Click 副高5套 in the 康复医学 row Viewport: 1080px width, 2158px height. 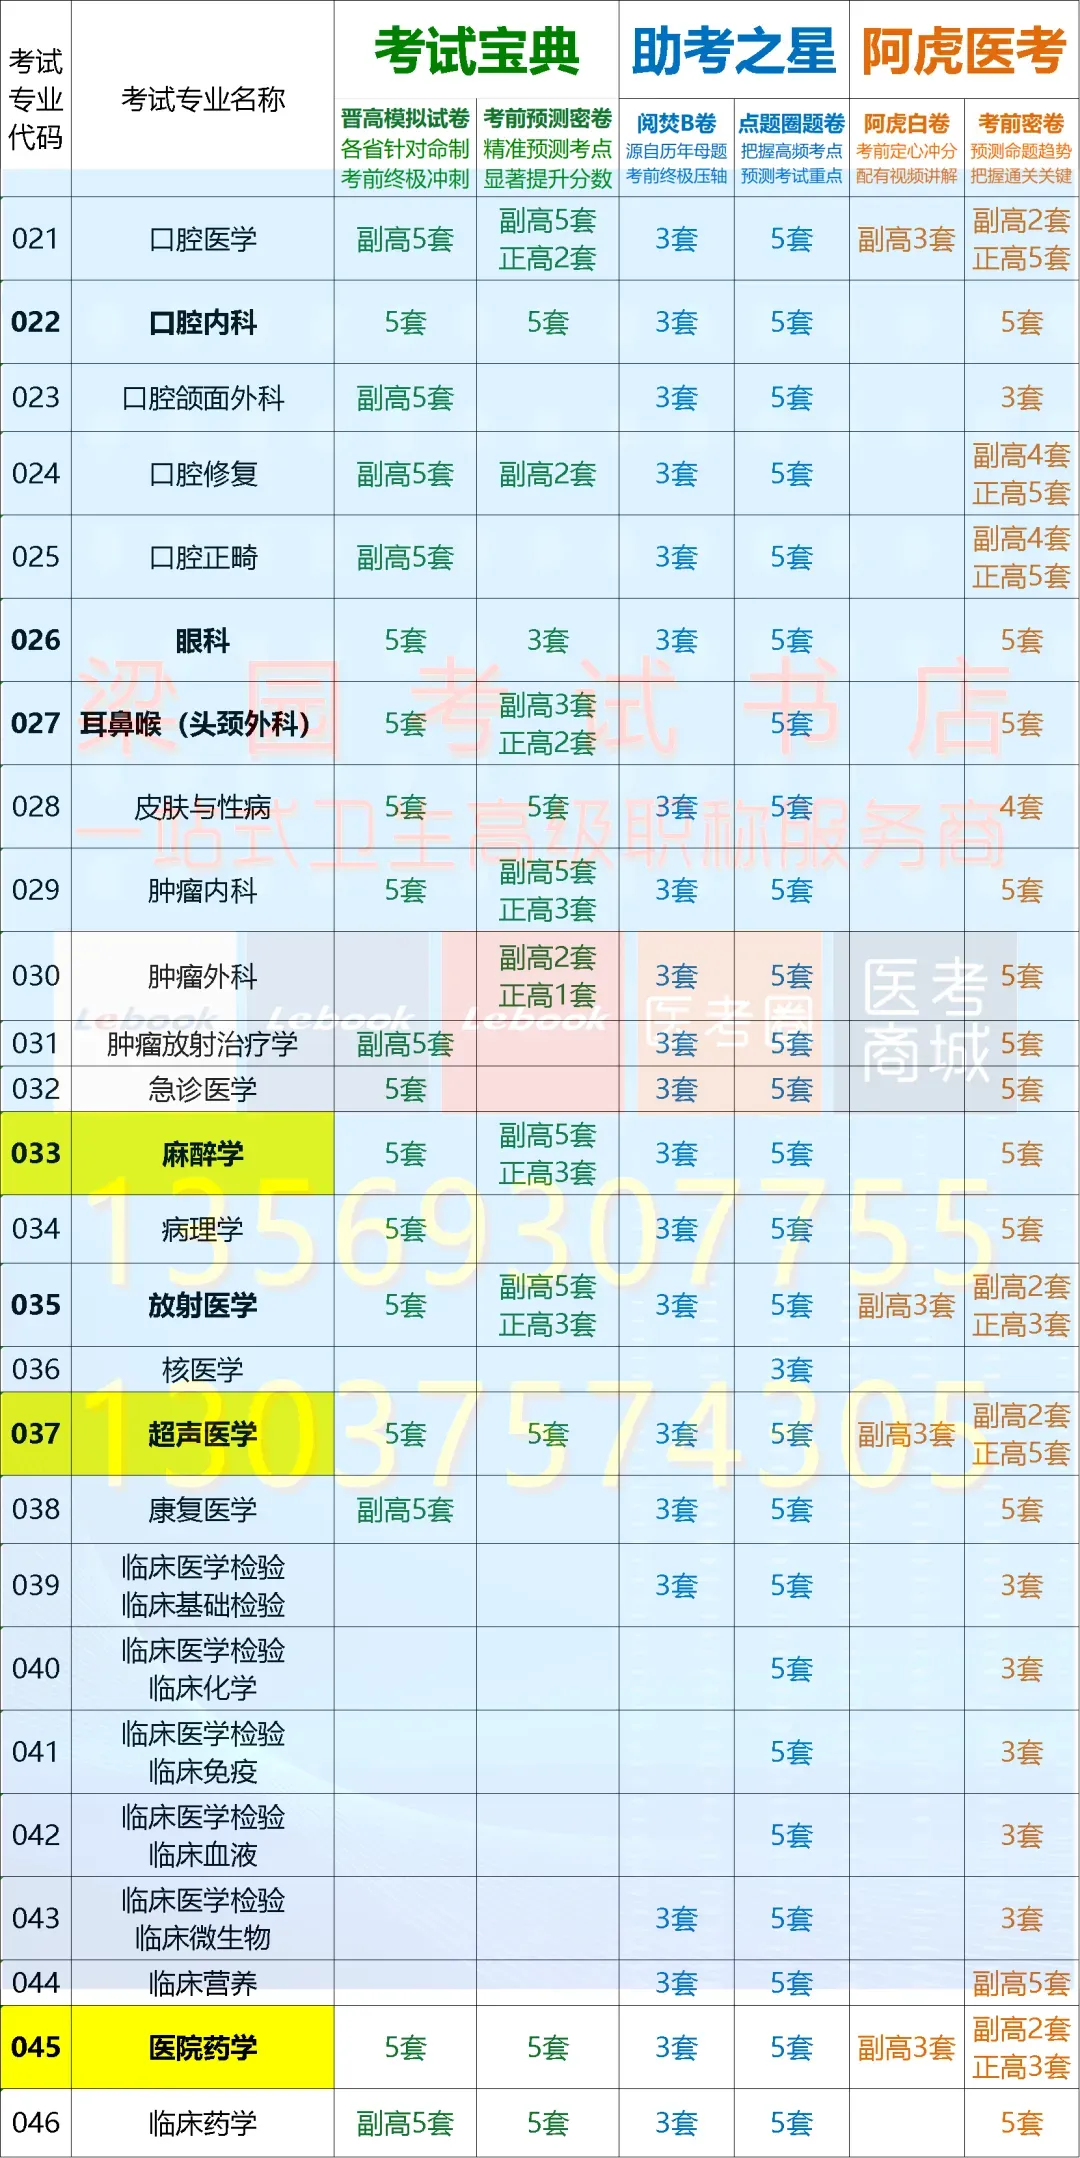coord(405,1510)
